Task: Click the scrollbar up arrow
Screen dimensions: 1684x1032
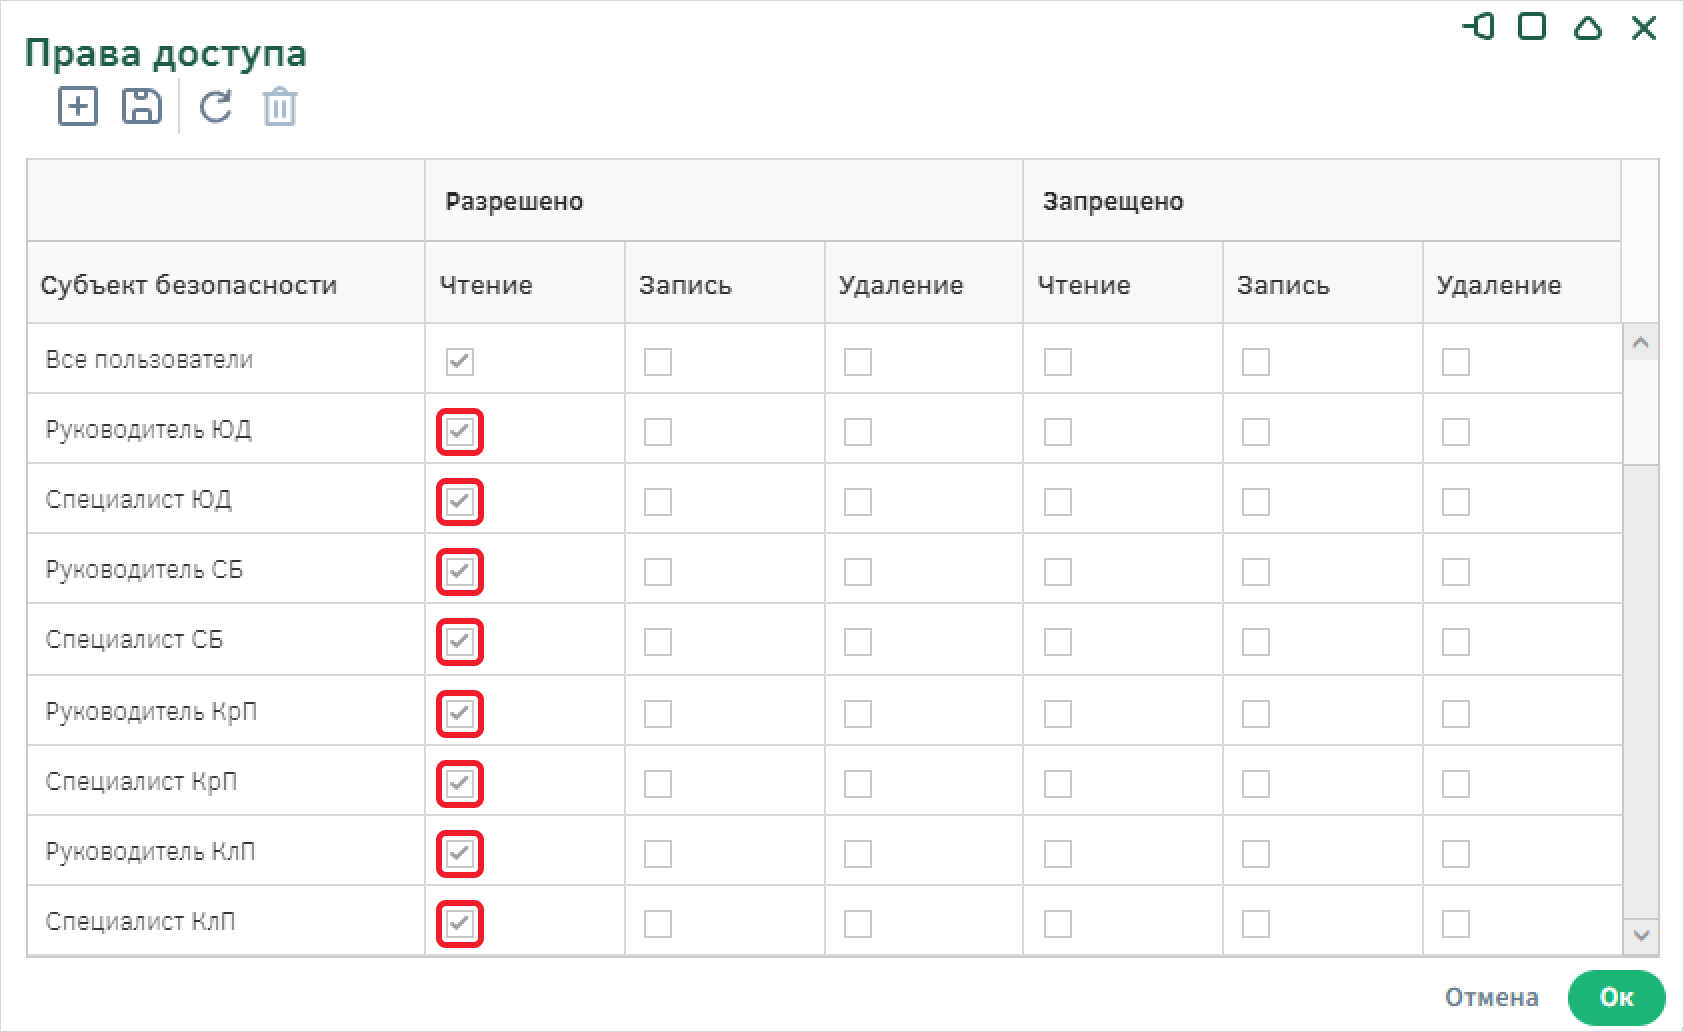Action: pyautogui.click(x=1640, y=343)
